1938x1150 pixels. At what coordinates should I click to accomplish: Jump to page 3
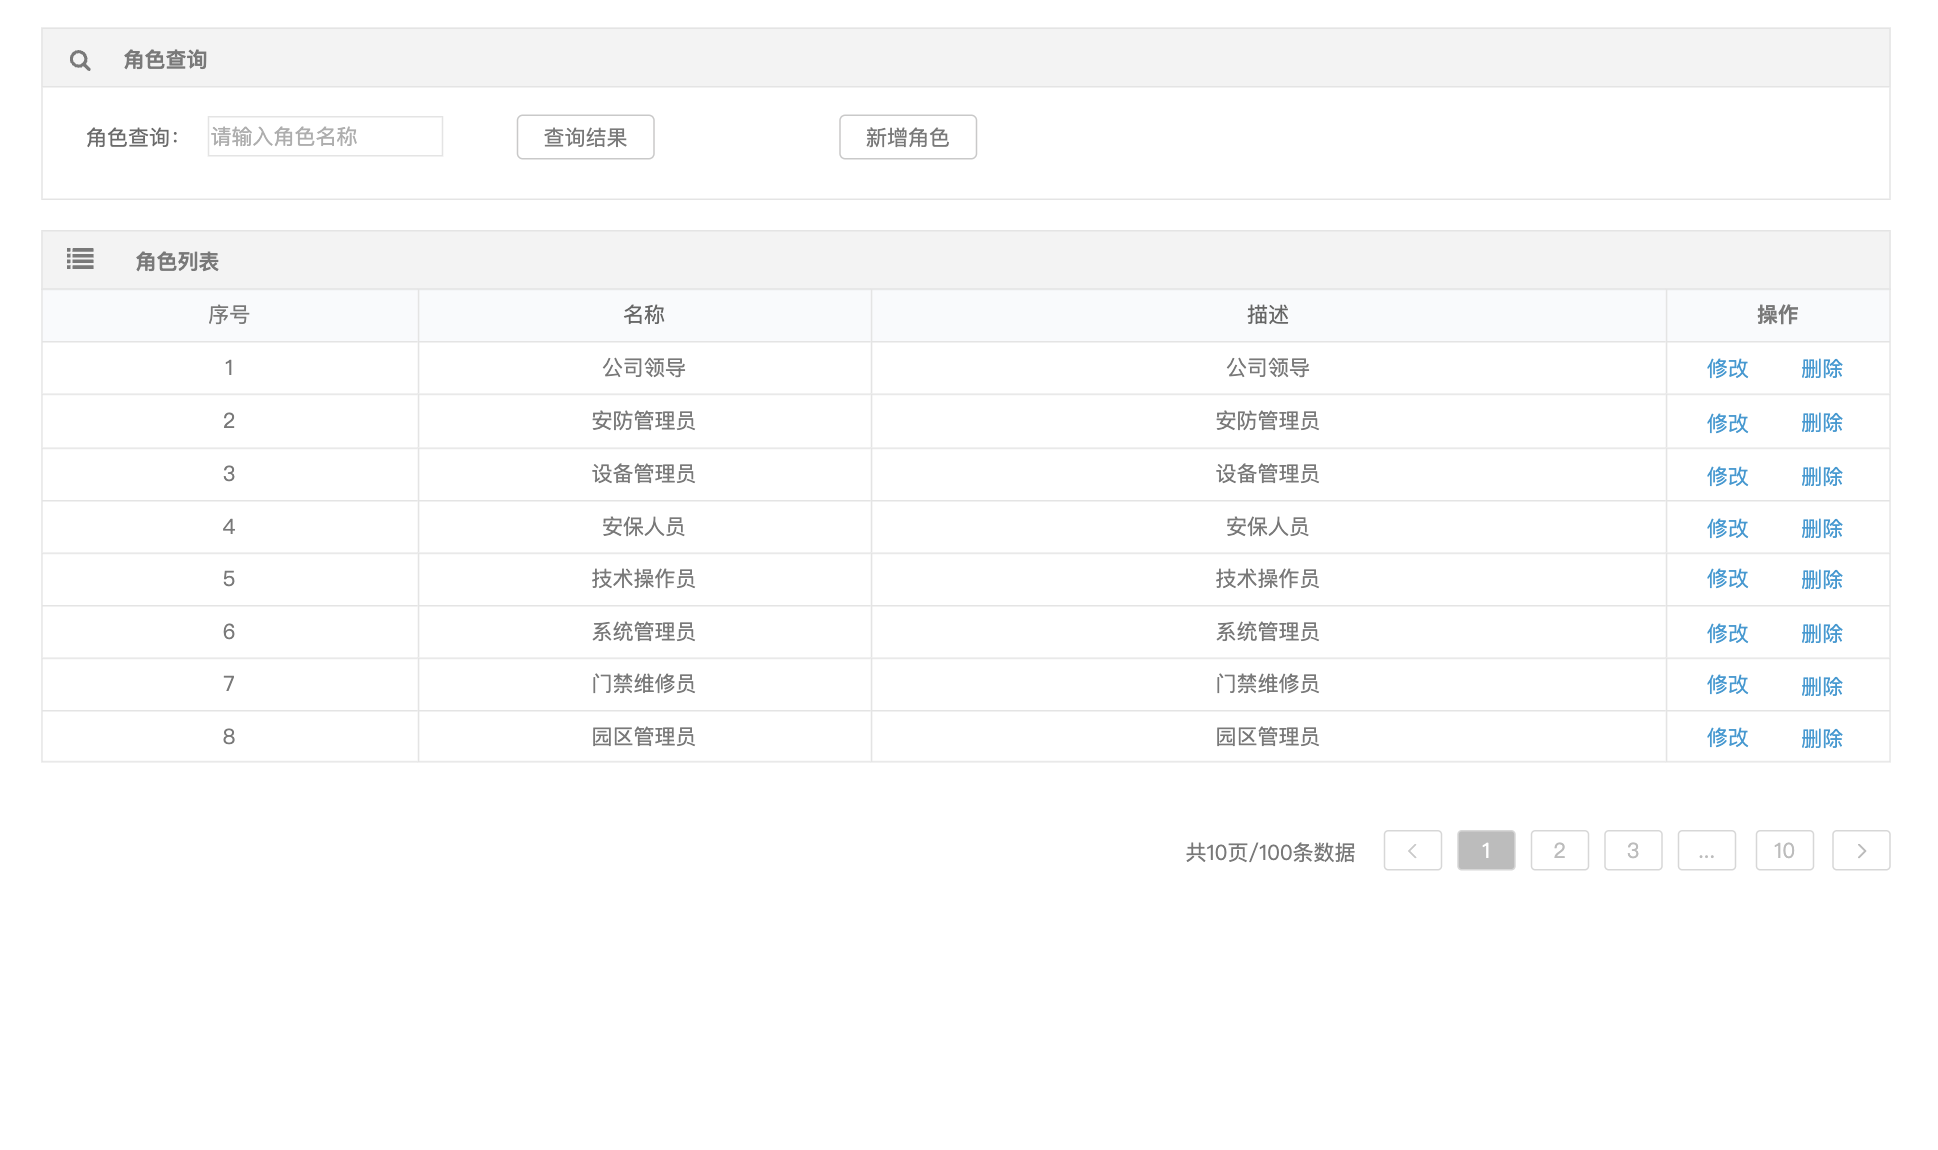[x=1633, y=851]
